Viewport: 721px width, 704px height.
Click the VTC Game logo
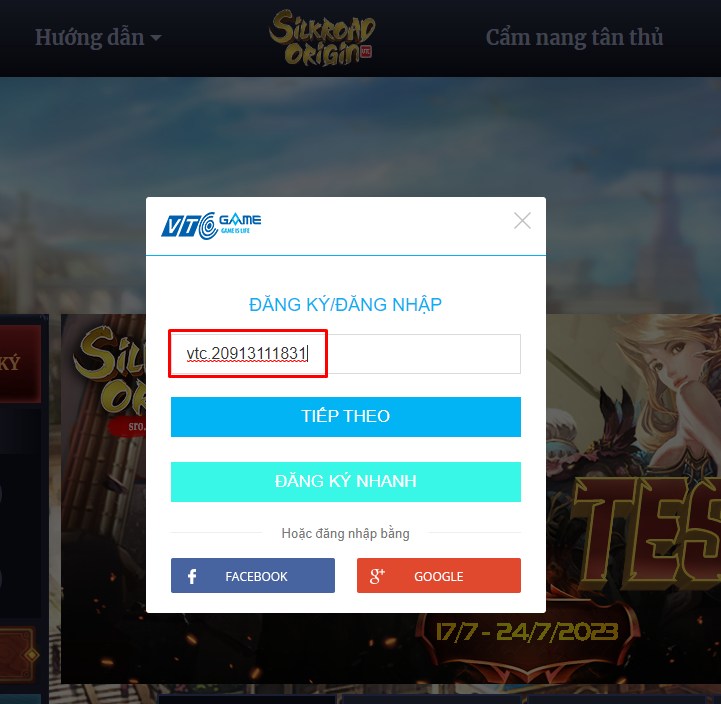211,226
